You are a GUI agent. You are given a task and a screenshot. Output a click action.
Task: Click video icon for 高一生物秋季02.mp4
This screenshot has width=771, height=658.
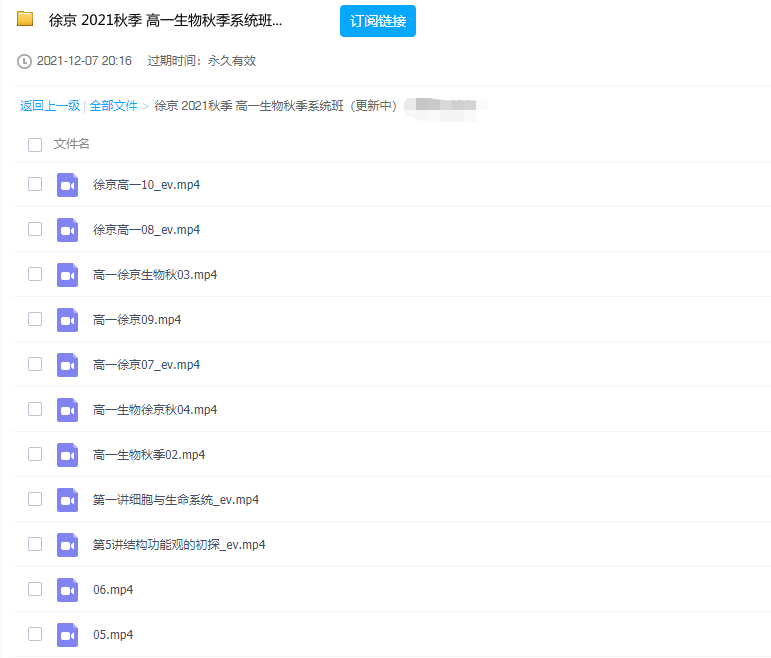click(67, 455)
